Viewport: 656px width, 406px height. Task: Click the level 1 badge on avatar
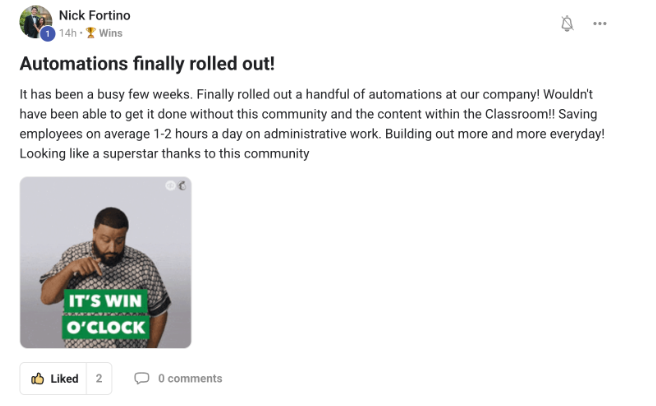click(47, 33)
